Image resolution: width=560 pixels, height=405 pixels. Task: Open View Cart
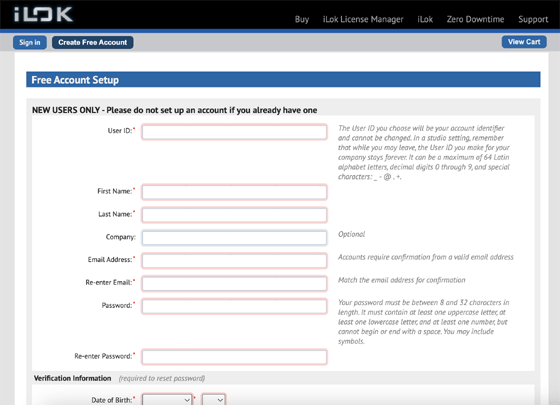(x=524, y=42)
